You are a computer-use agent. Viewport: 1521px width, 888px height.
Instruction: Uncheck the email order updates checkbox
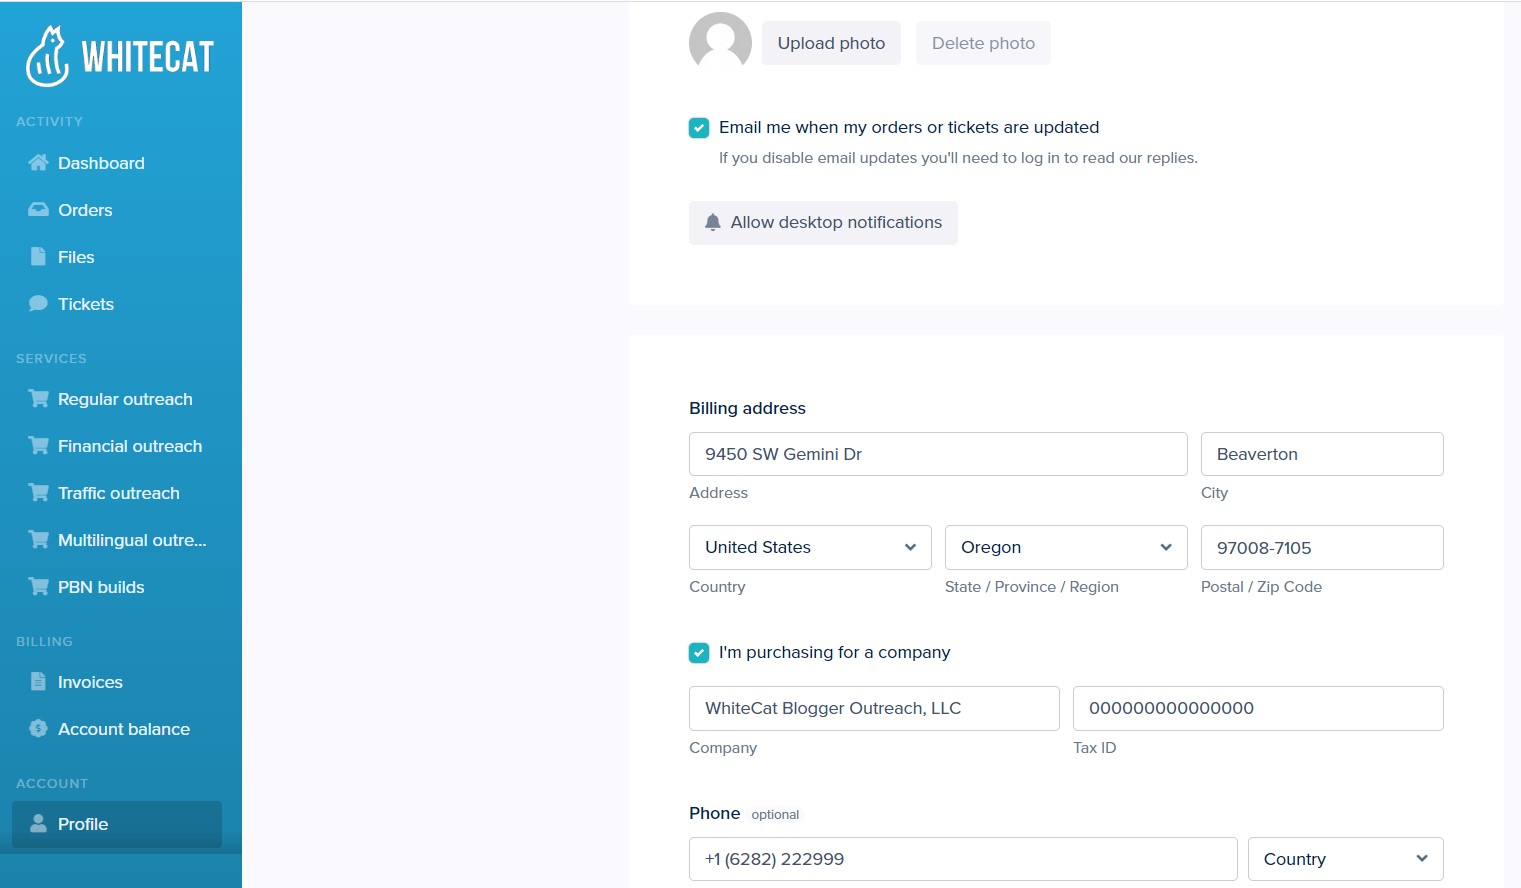[x=699, y=128]
